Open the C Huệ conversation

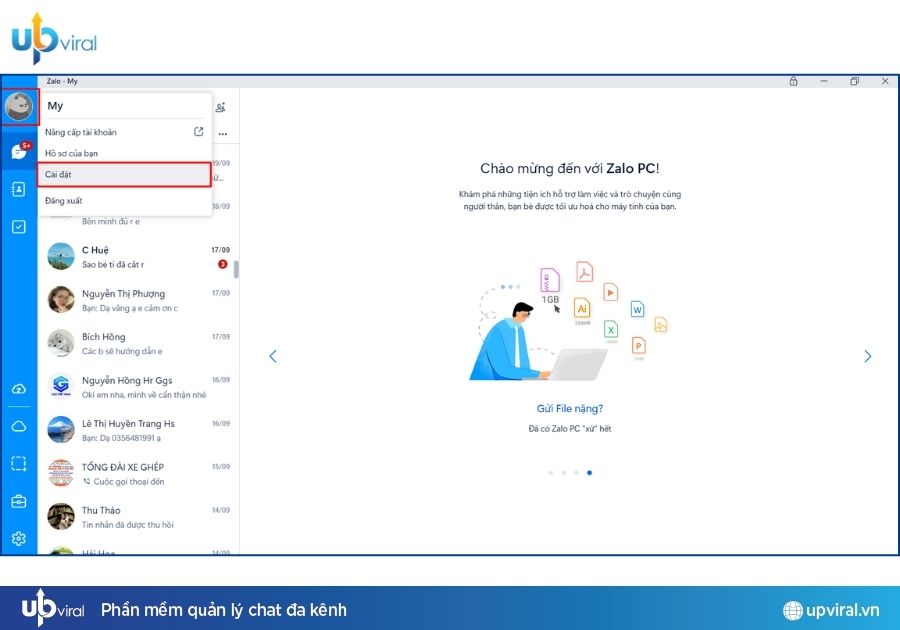pos(138,256)
